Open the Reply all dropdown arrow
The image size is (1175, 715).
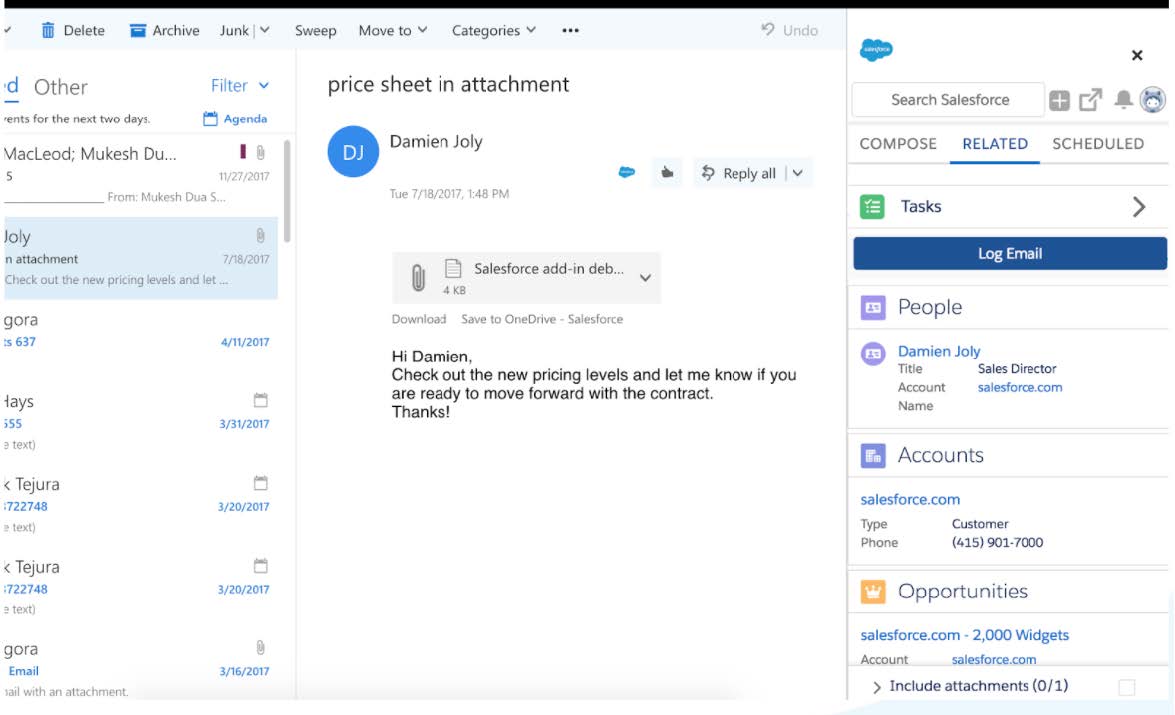click(x=797, y=173)
